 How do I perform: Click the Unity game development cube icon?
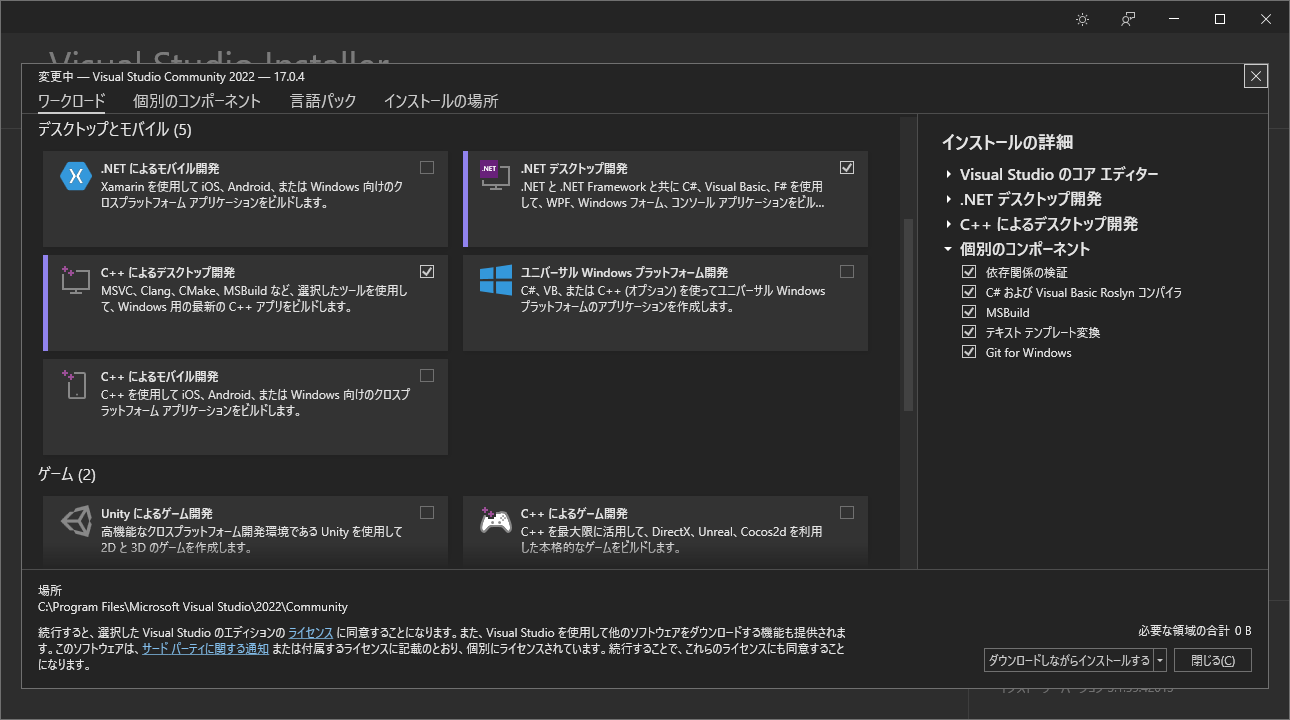point(76,521)
